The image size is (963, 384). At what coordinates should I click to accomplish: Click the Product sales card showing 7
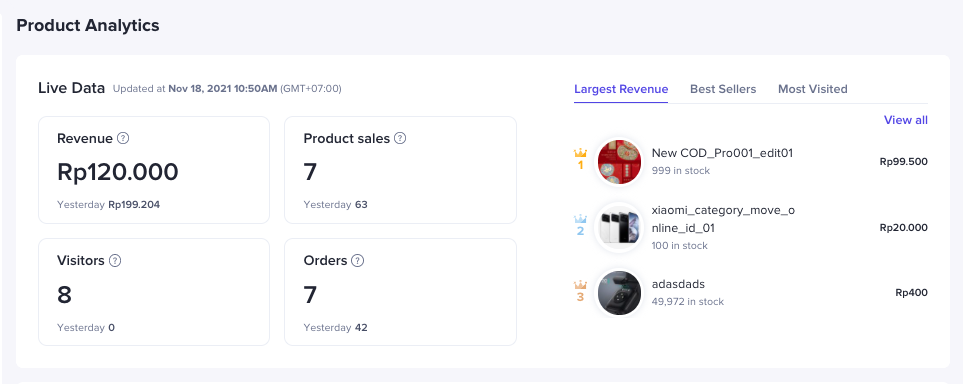[x=400, y=170]
